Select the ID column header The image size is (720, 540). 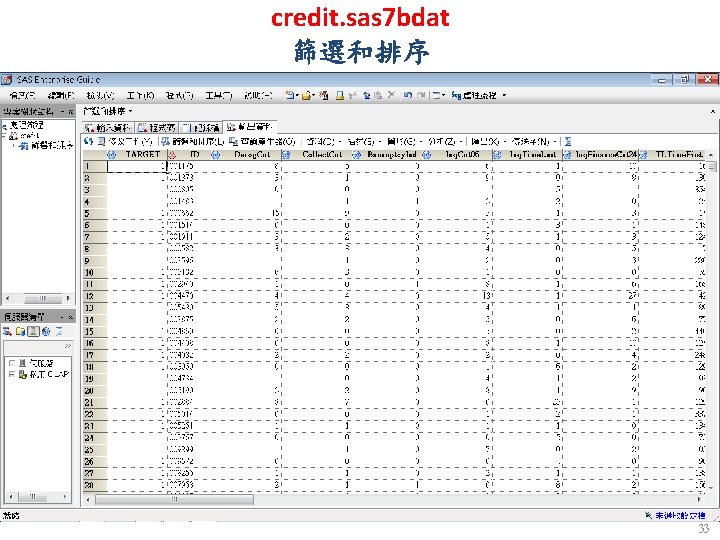click(x=189, y=155)
